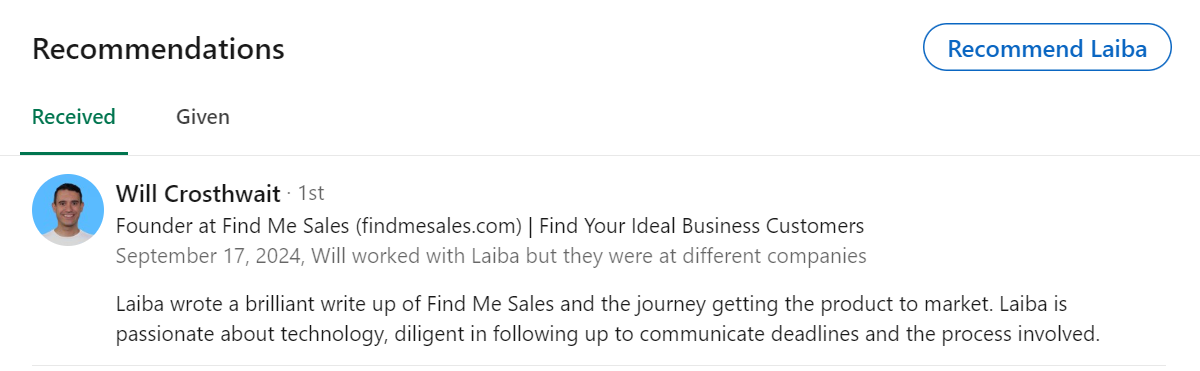The height and width of the screenshot is (371, 1200).
Task: Click the Recommend Laiba button
Action: (x=1047, y=49)
